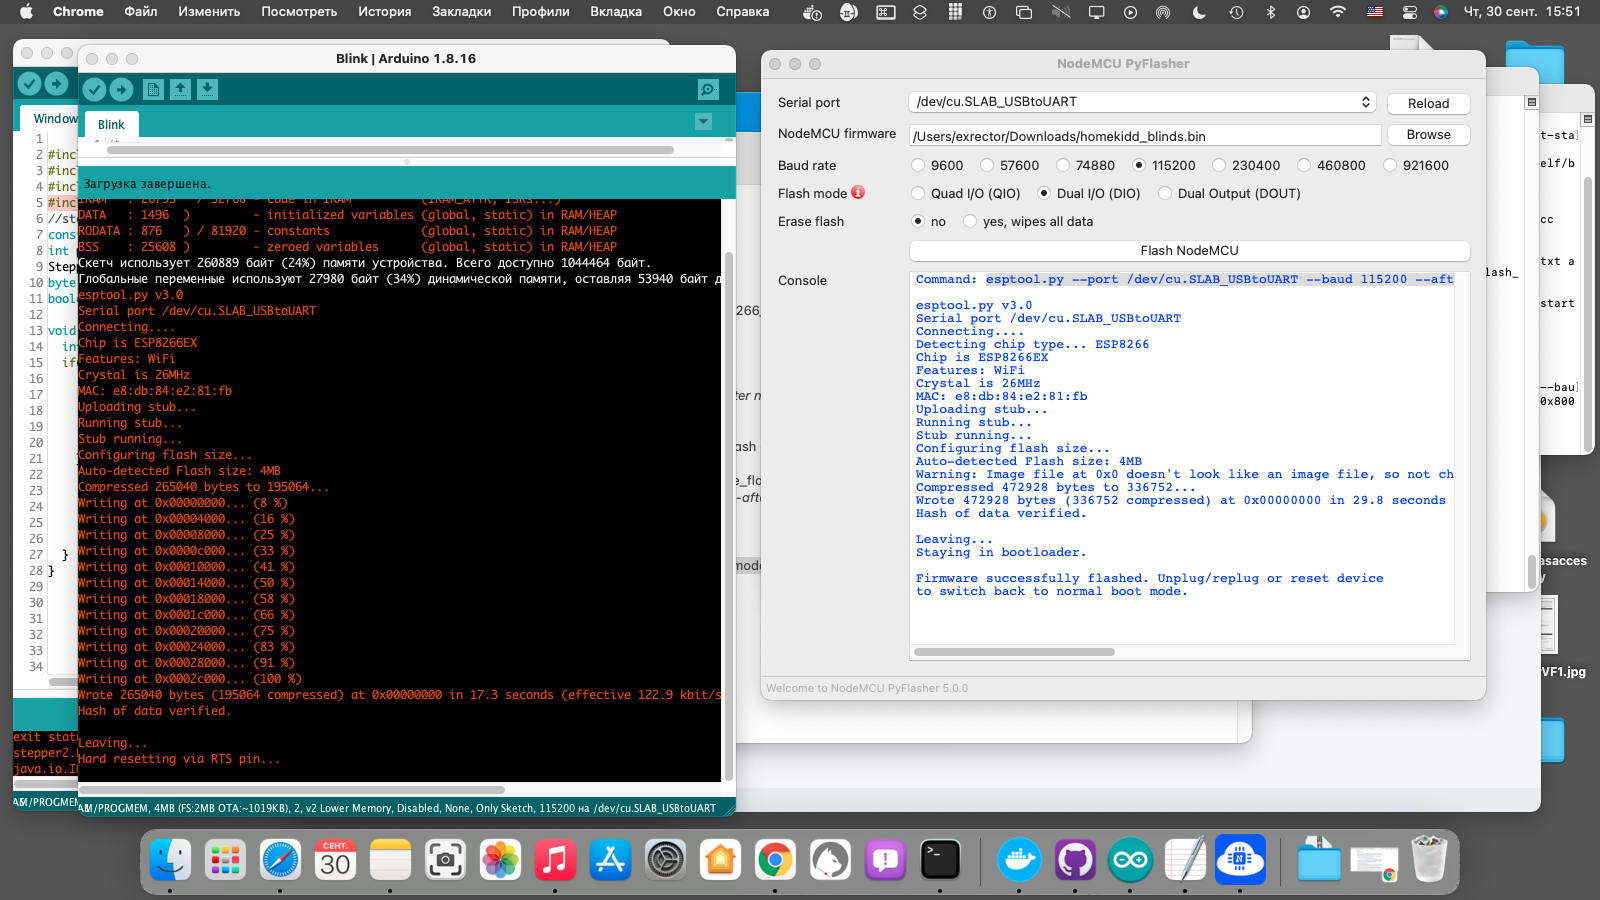
Task: Open Trash from the dock
Action: point(1429,859)
